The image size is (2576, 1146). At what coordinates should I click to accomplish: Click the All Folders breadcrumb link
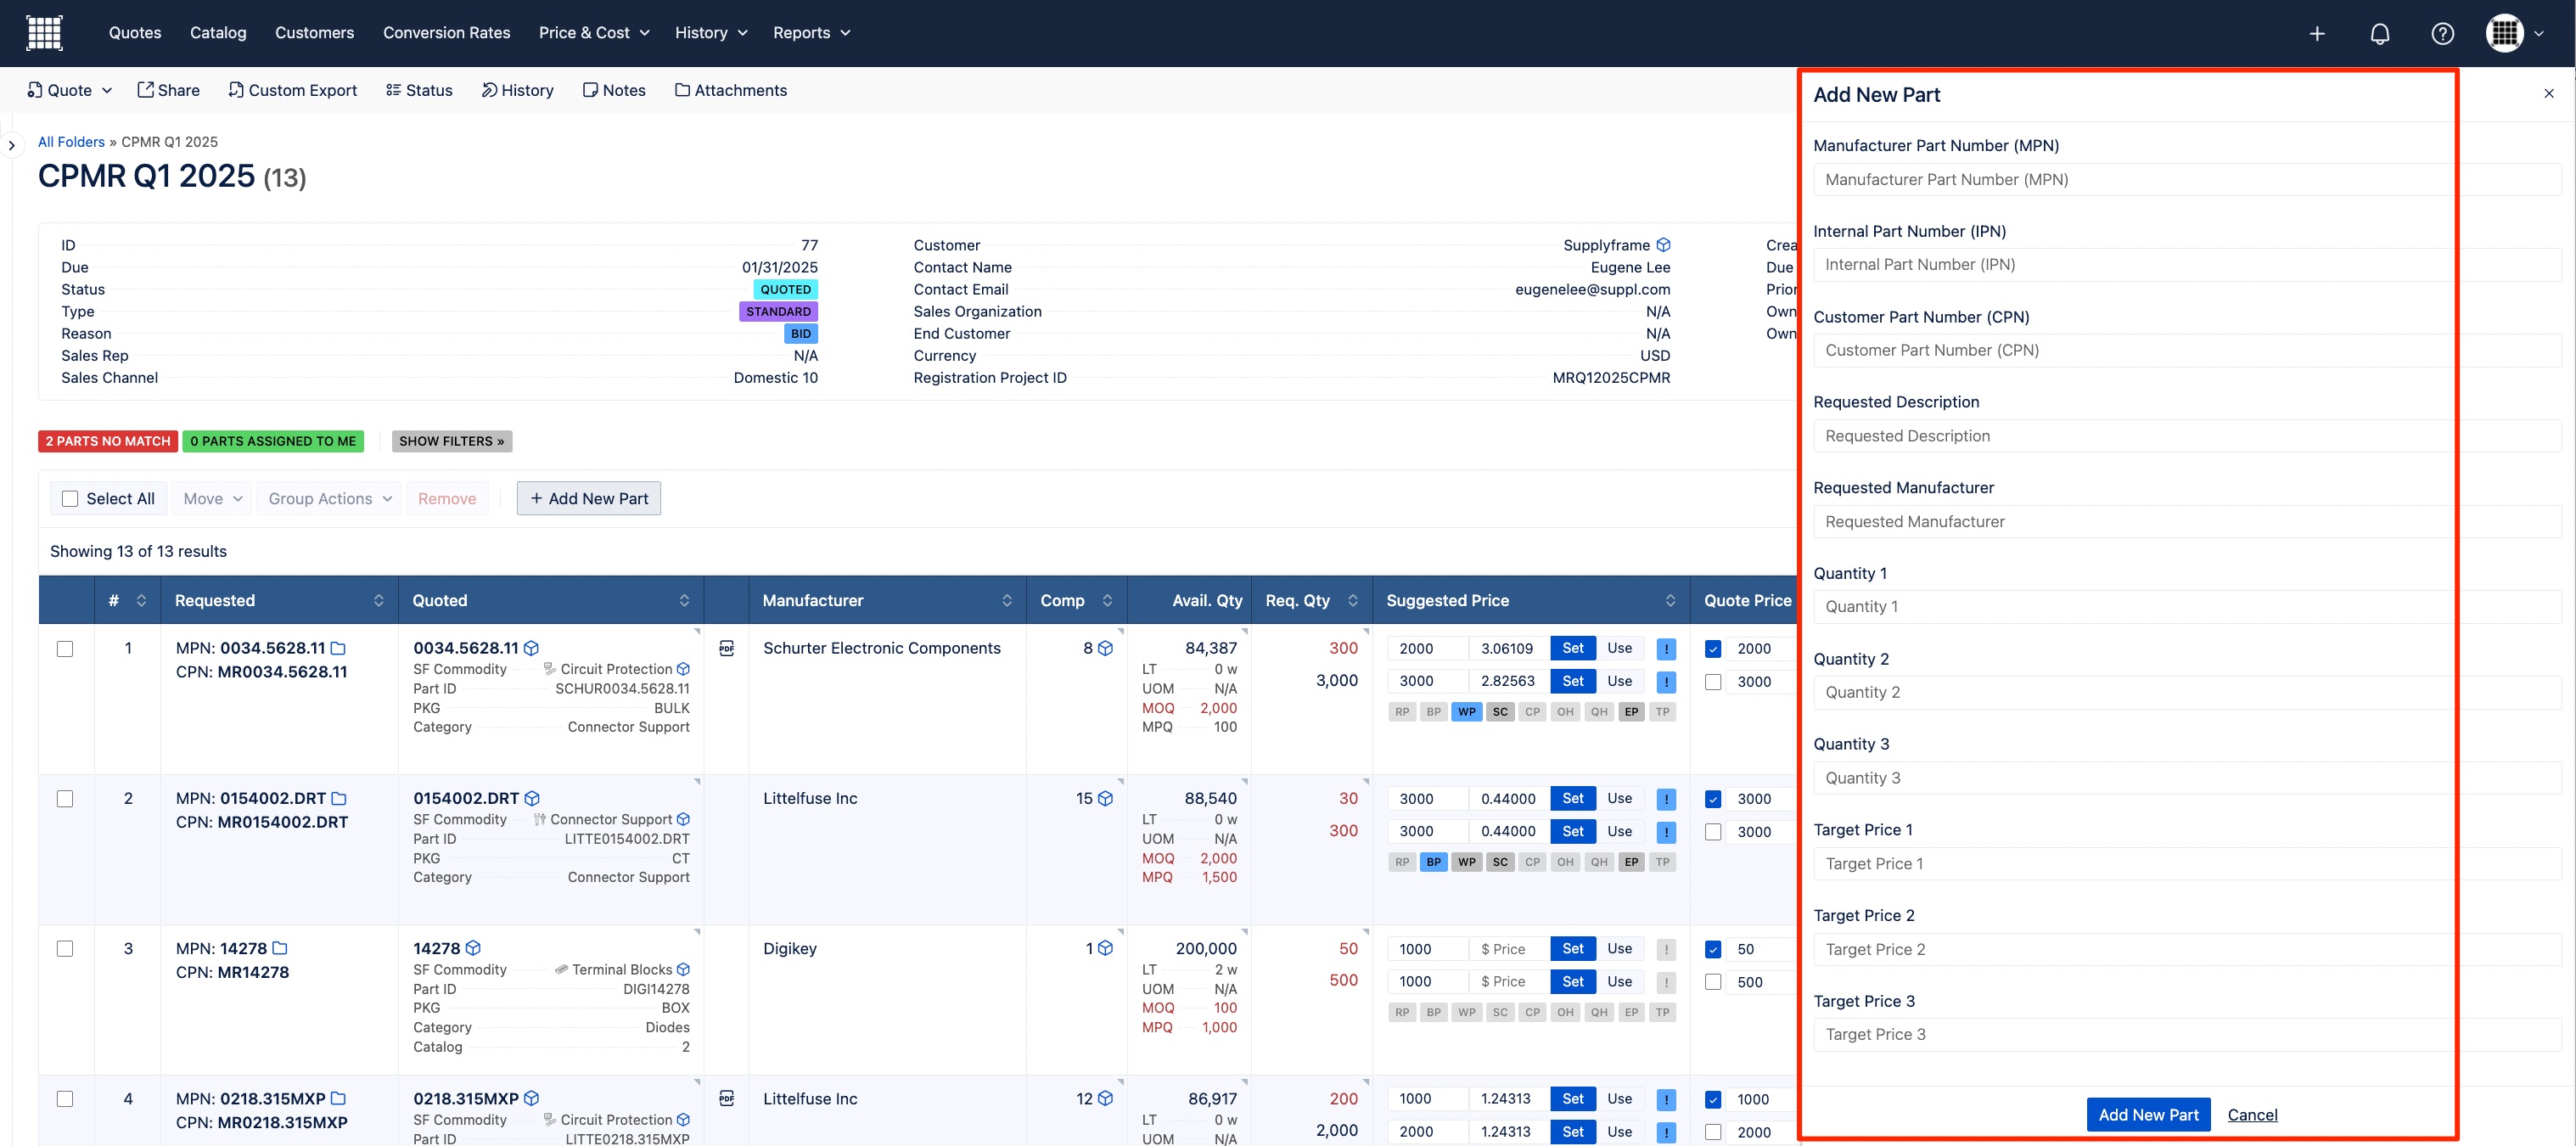tap(71, 142)
